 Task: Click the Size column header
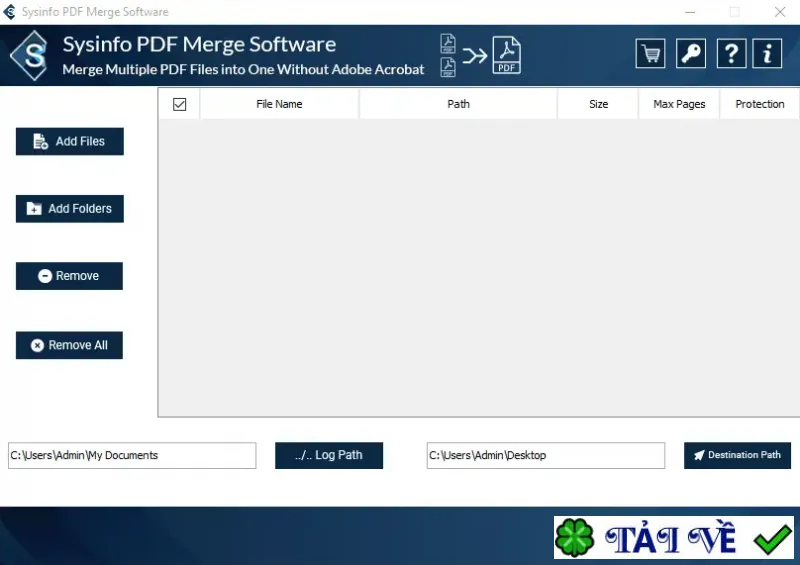point(598,104)
